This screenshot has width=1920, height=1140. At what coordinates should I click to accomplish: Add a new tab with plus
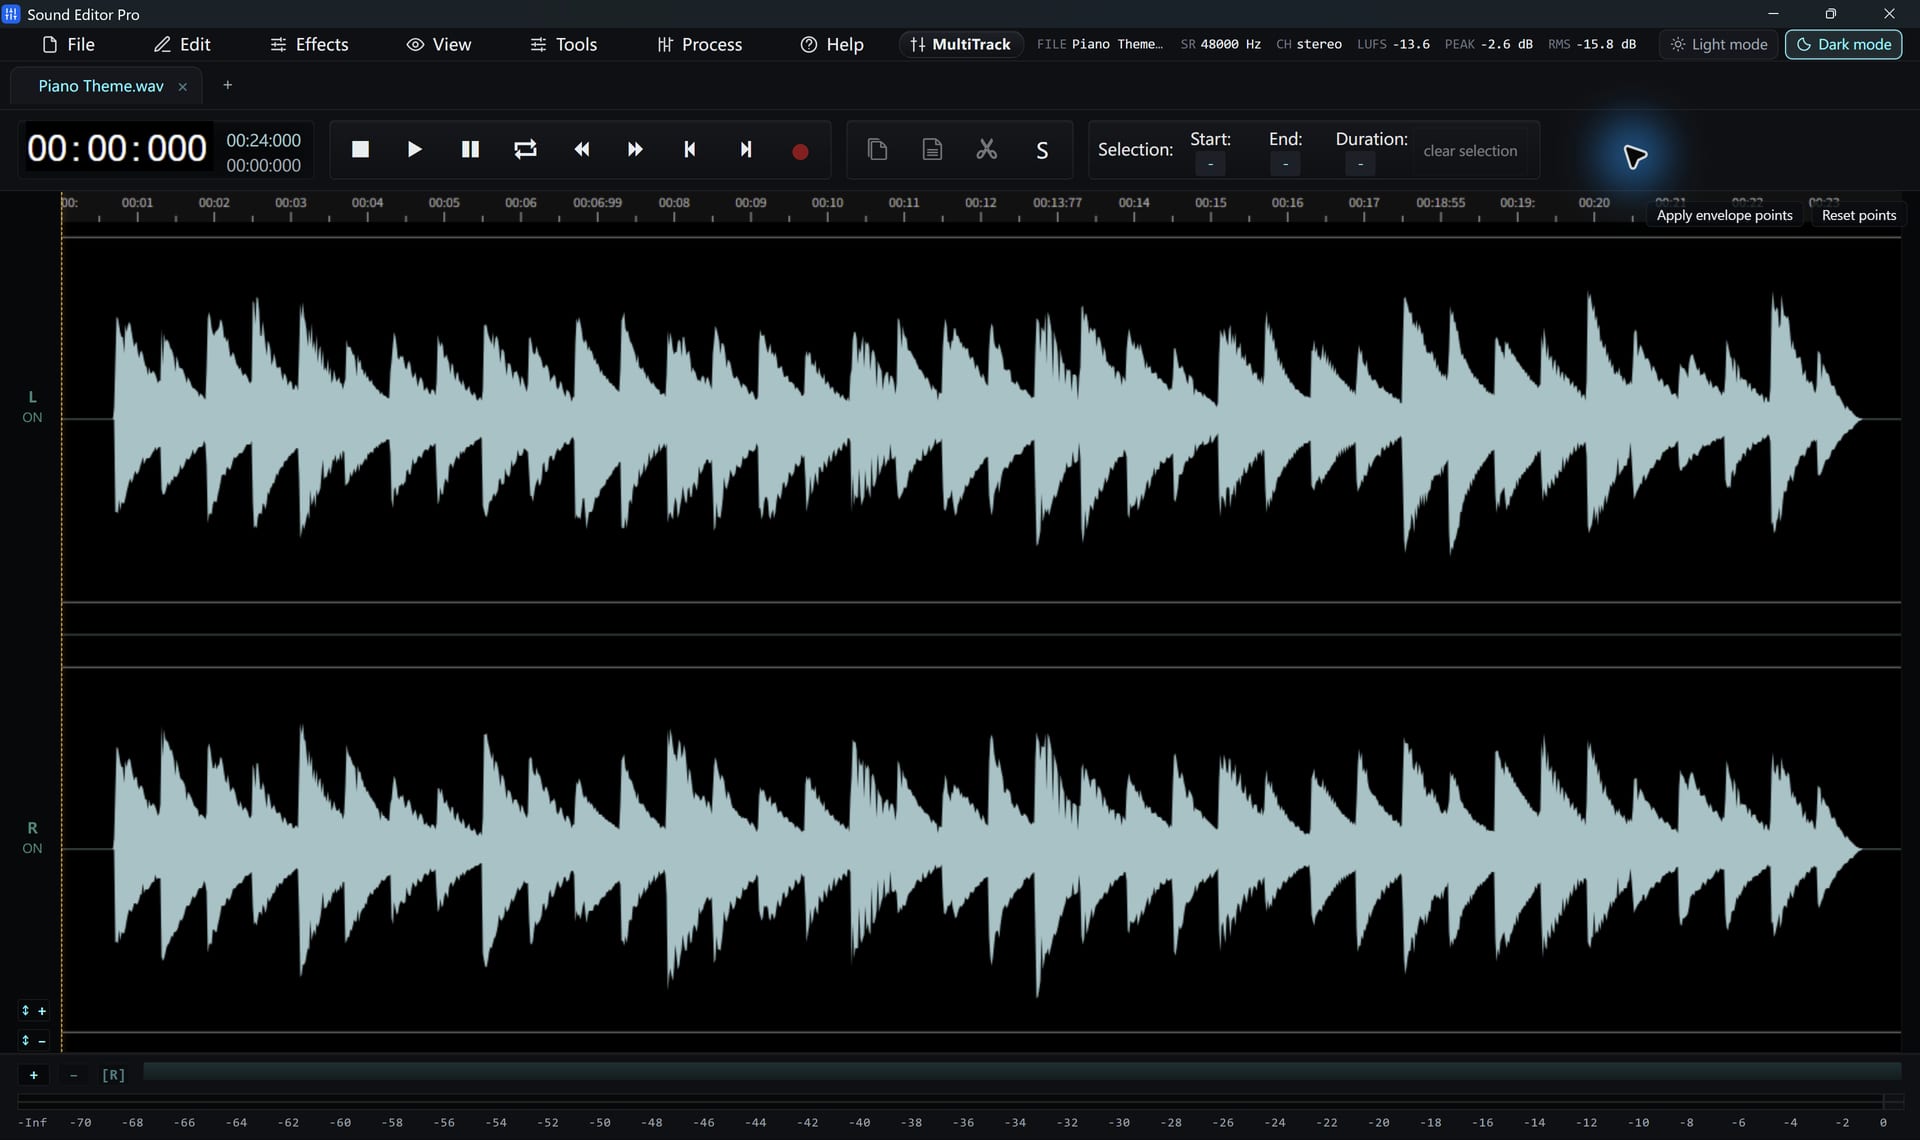[x=227, y=85]
